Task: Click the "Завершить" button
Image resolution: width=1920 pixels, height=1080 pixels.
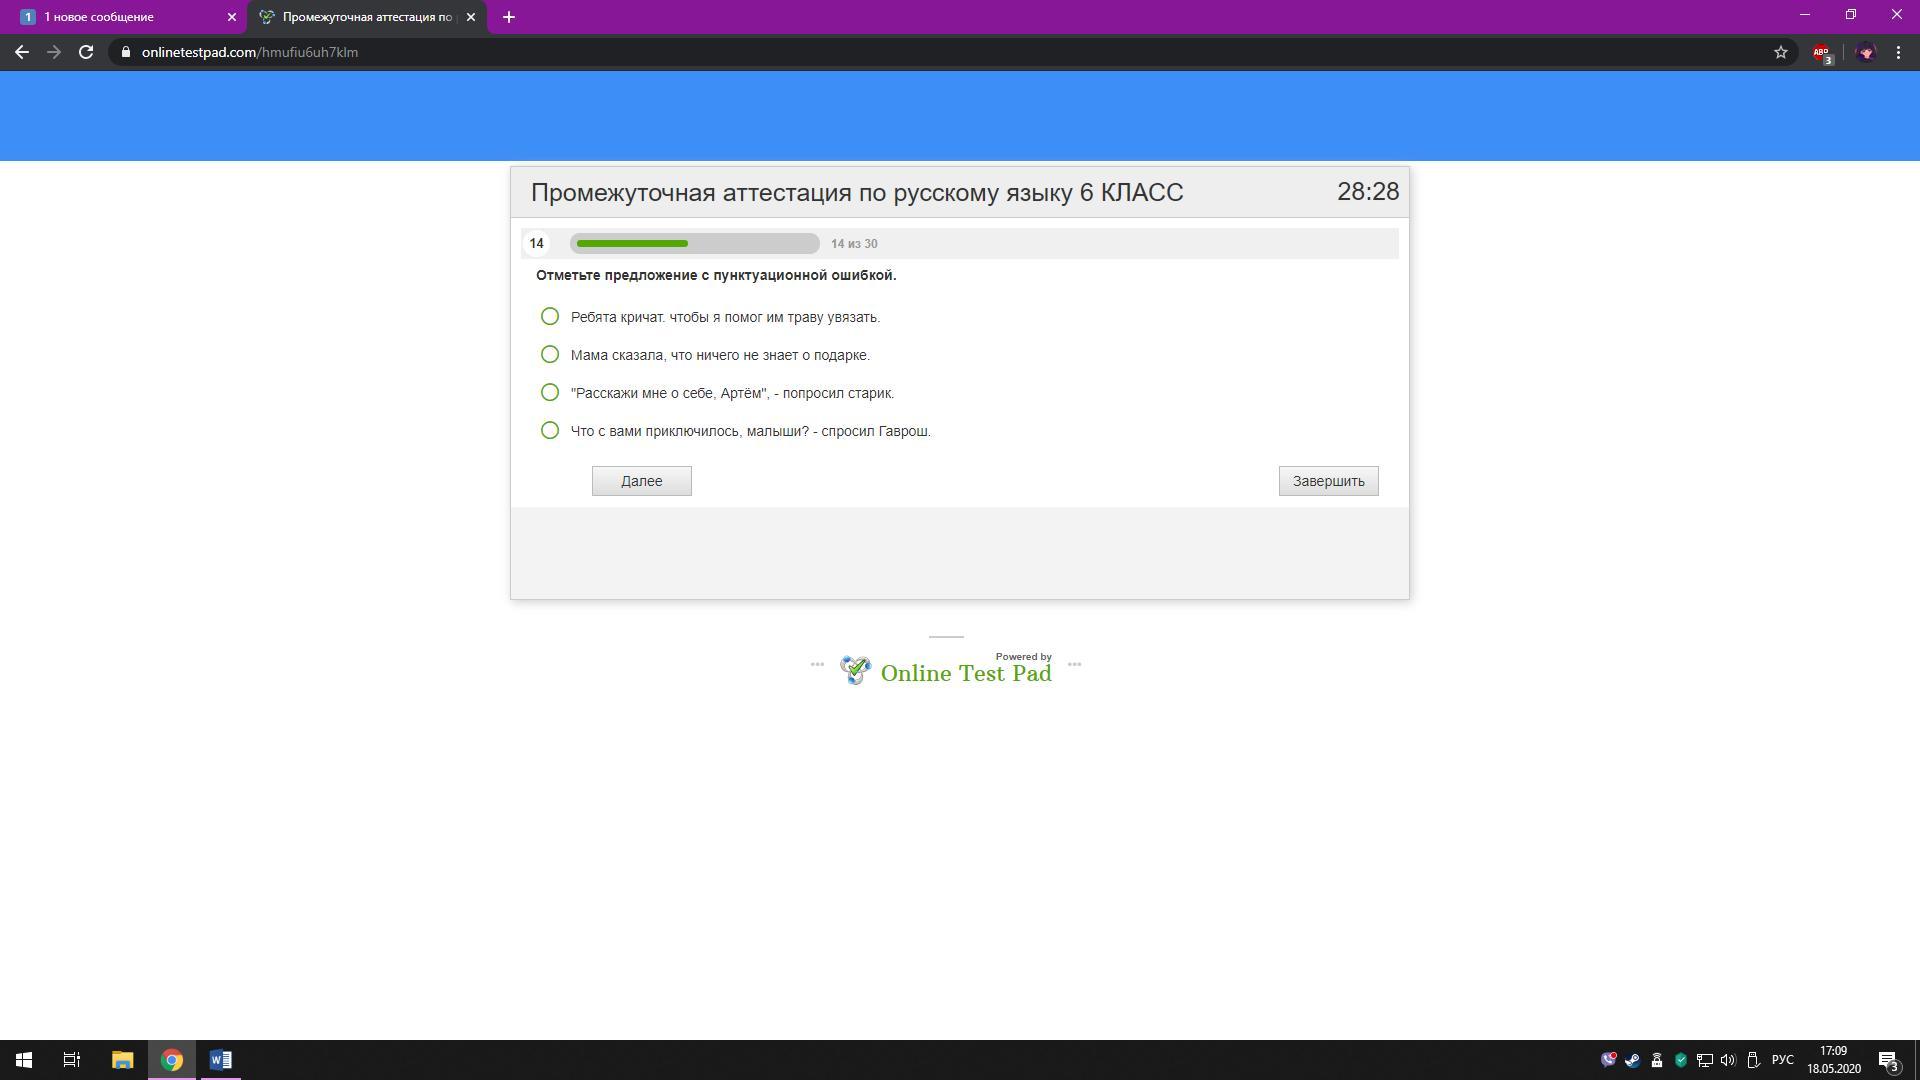Action: click(1328, 481)
